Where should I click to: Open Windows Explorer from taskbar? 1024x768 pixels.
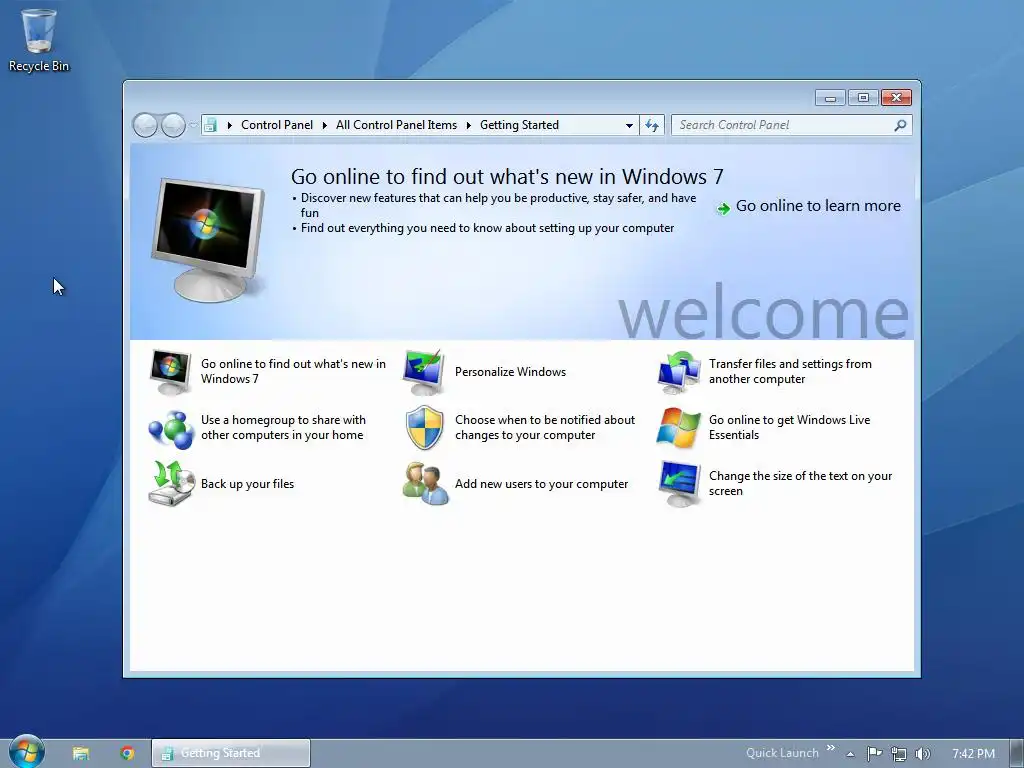(81, 753)
